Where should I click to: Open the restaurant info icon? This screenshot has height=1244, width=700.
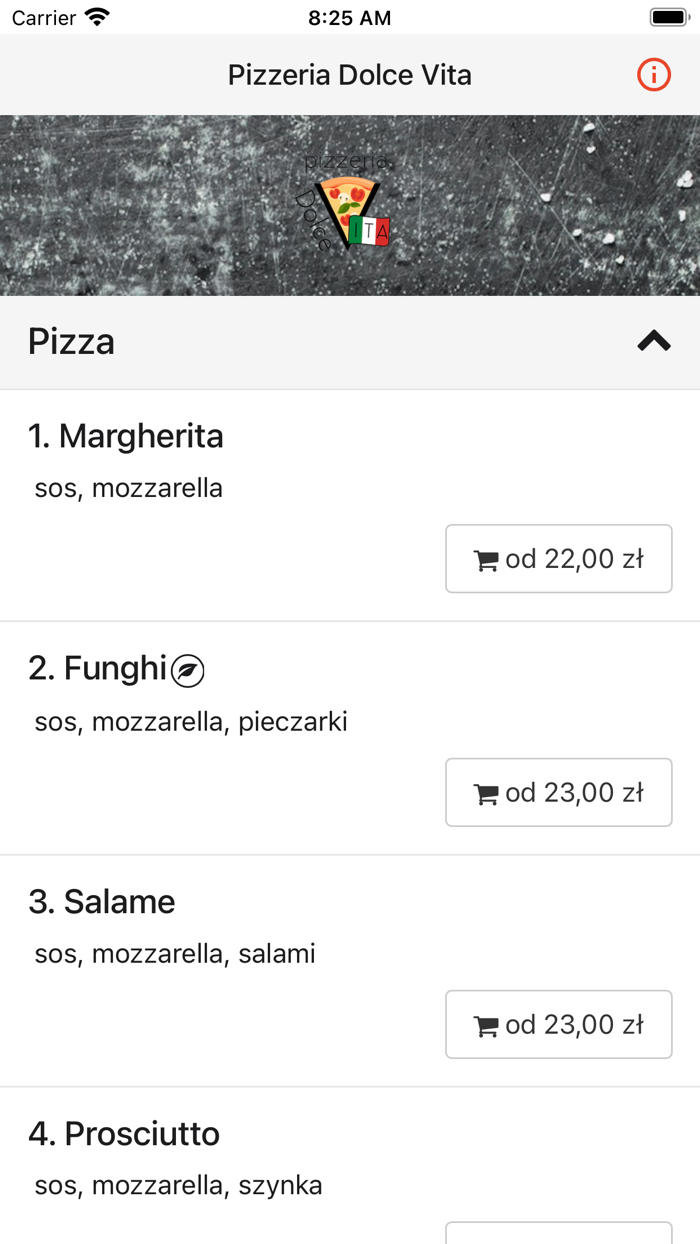point(653,75)
